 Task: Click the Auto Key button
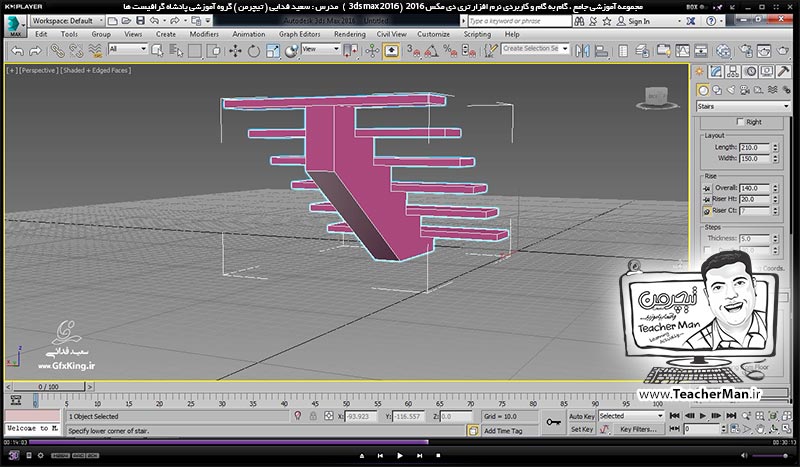click(582, 416)
